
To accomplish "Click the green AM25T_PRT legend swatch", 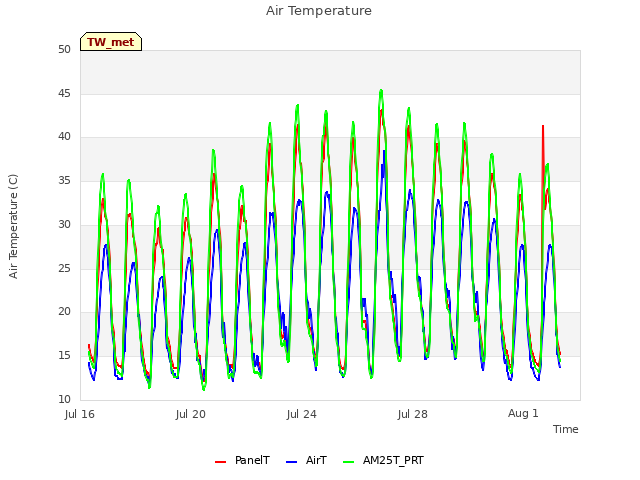I will click(349, 462).
